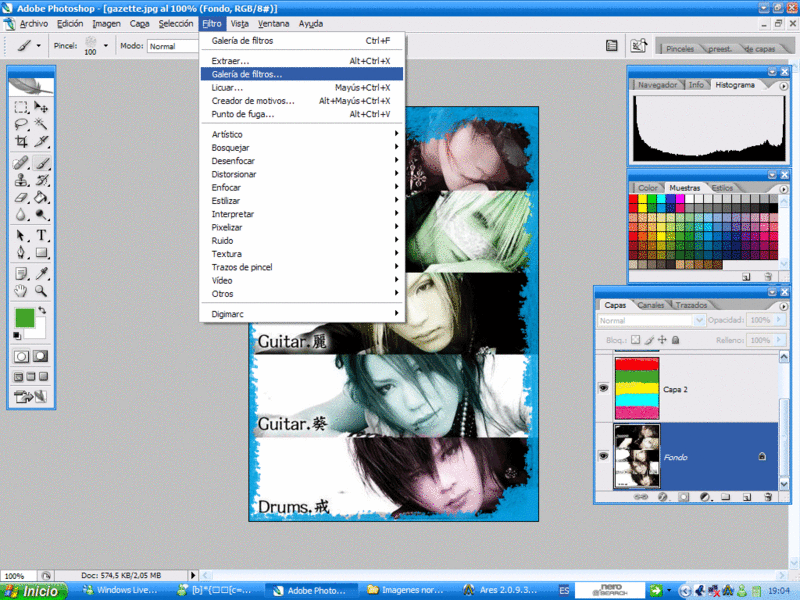Open Adobe Bridge from the options bar
The height and width of the screenshot is (600, 800).
pos(639,45)
